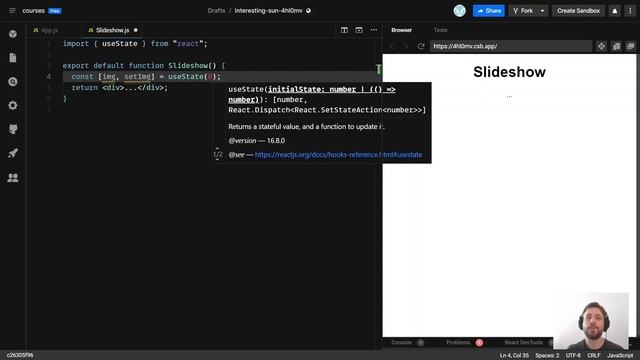Open the Deployment rocket sidebar panel

click(x=13, y=153)
